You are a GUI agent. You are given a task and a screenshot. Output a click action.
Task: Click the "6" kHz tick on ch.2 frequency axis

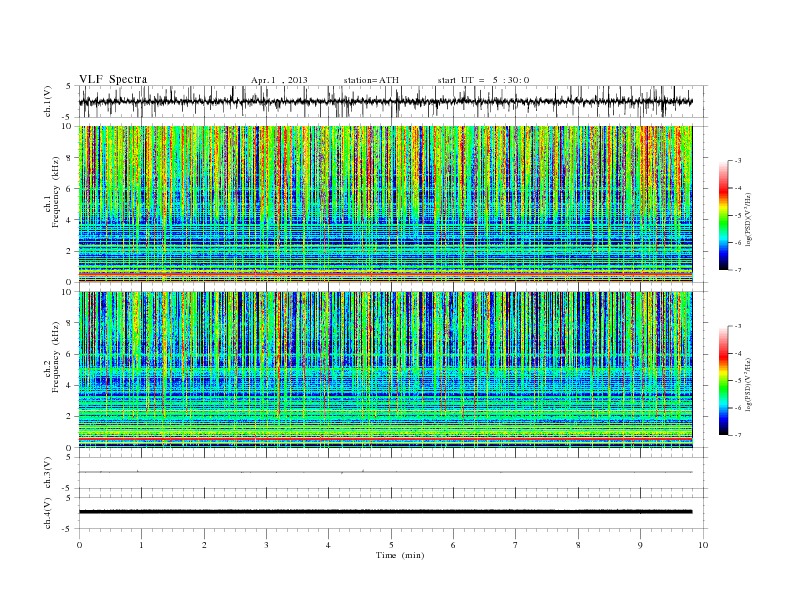69,354
